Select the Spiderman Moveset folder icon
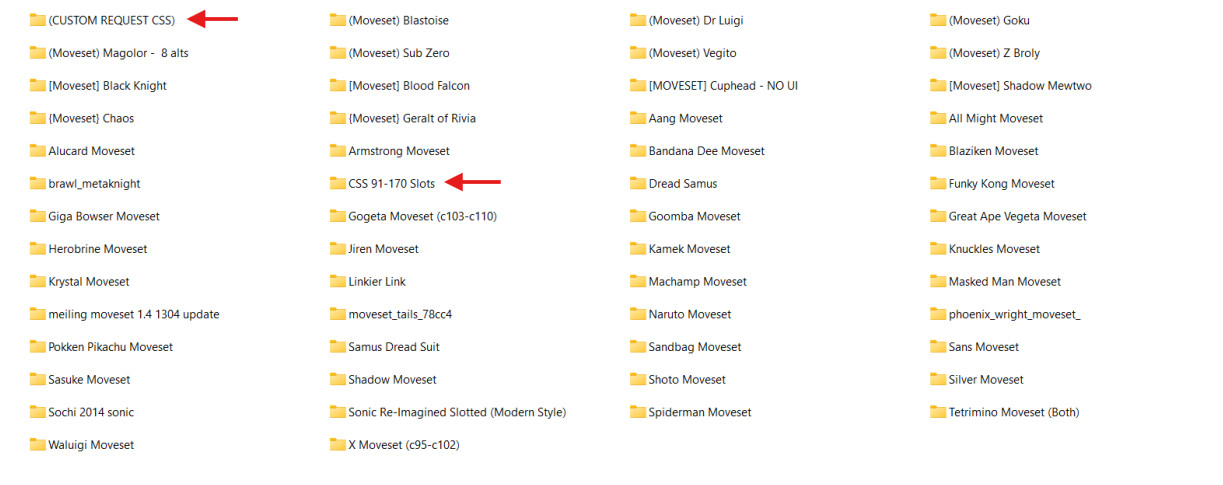The height and width of the screenshot is (485, 1223). [638, 412]
